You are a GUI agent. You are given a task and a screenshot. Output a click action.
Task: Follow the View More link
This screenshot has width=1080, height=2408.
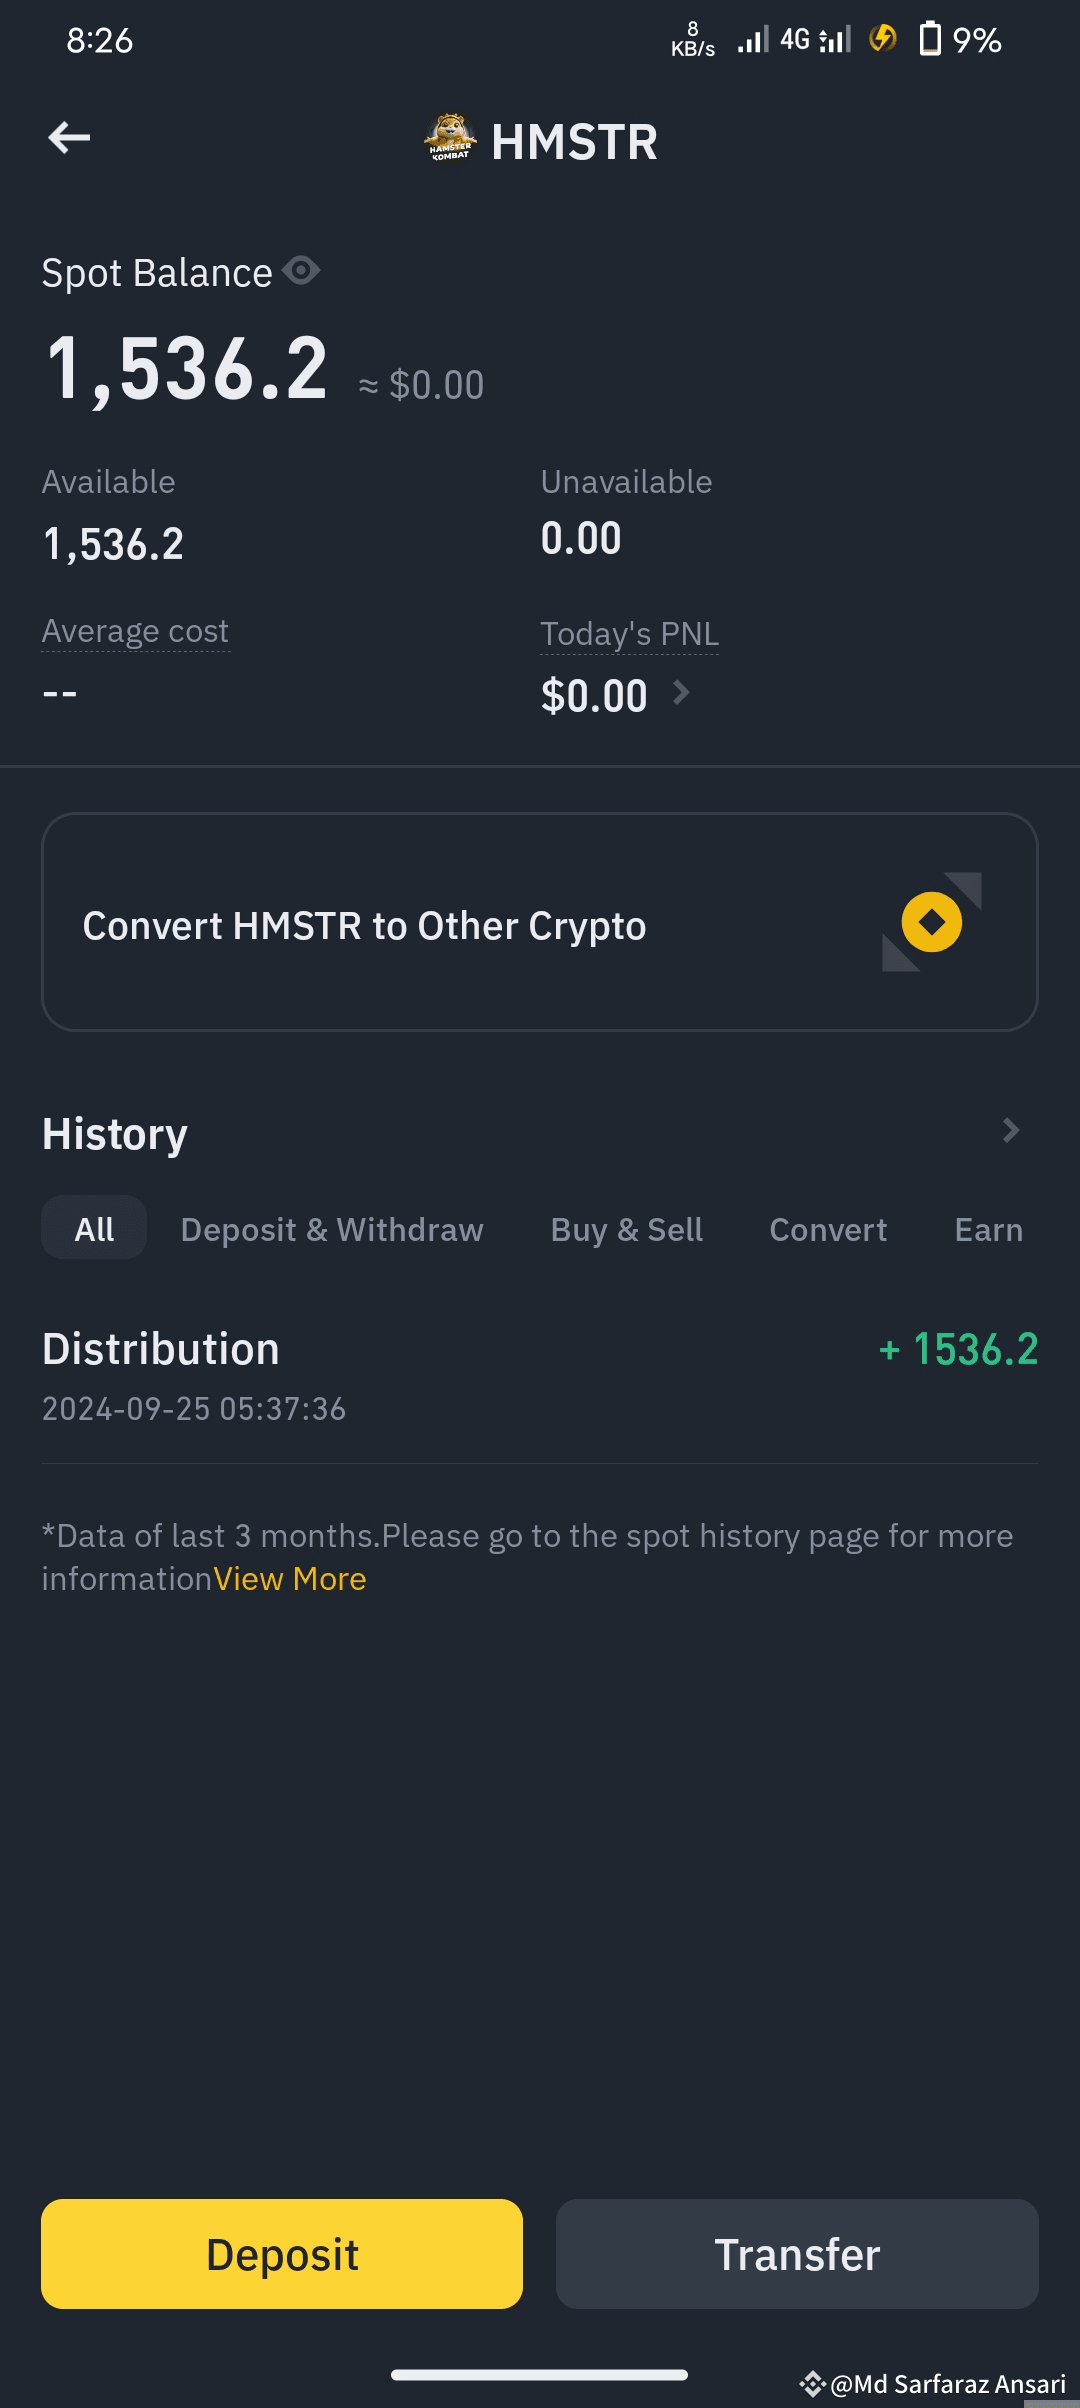point(290,1579)
